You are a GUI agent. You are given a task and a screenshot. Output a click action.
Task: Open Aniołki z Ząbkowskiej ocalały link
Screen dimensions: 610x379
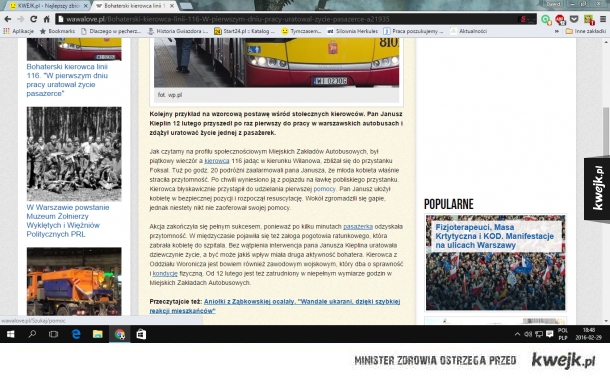[275, 306]
